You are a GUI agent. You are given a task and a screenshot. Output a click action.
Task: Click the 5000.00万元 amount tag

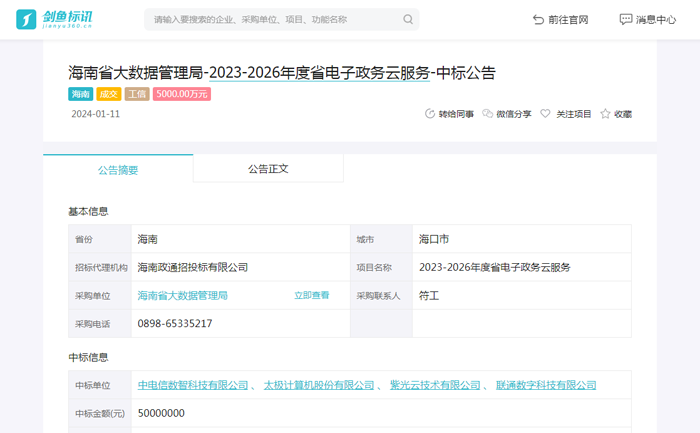tap(182, 94)
